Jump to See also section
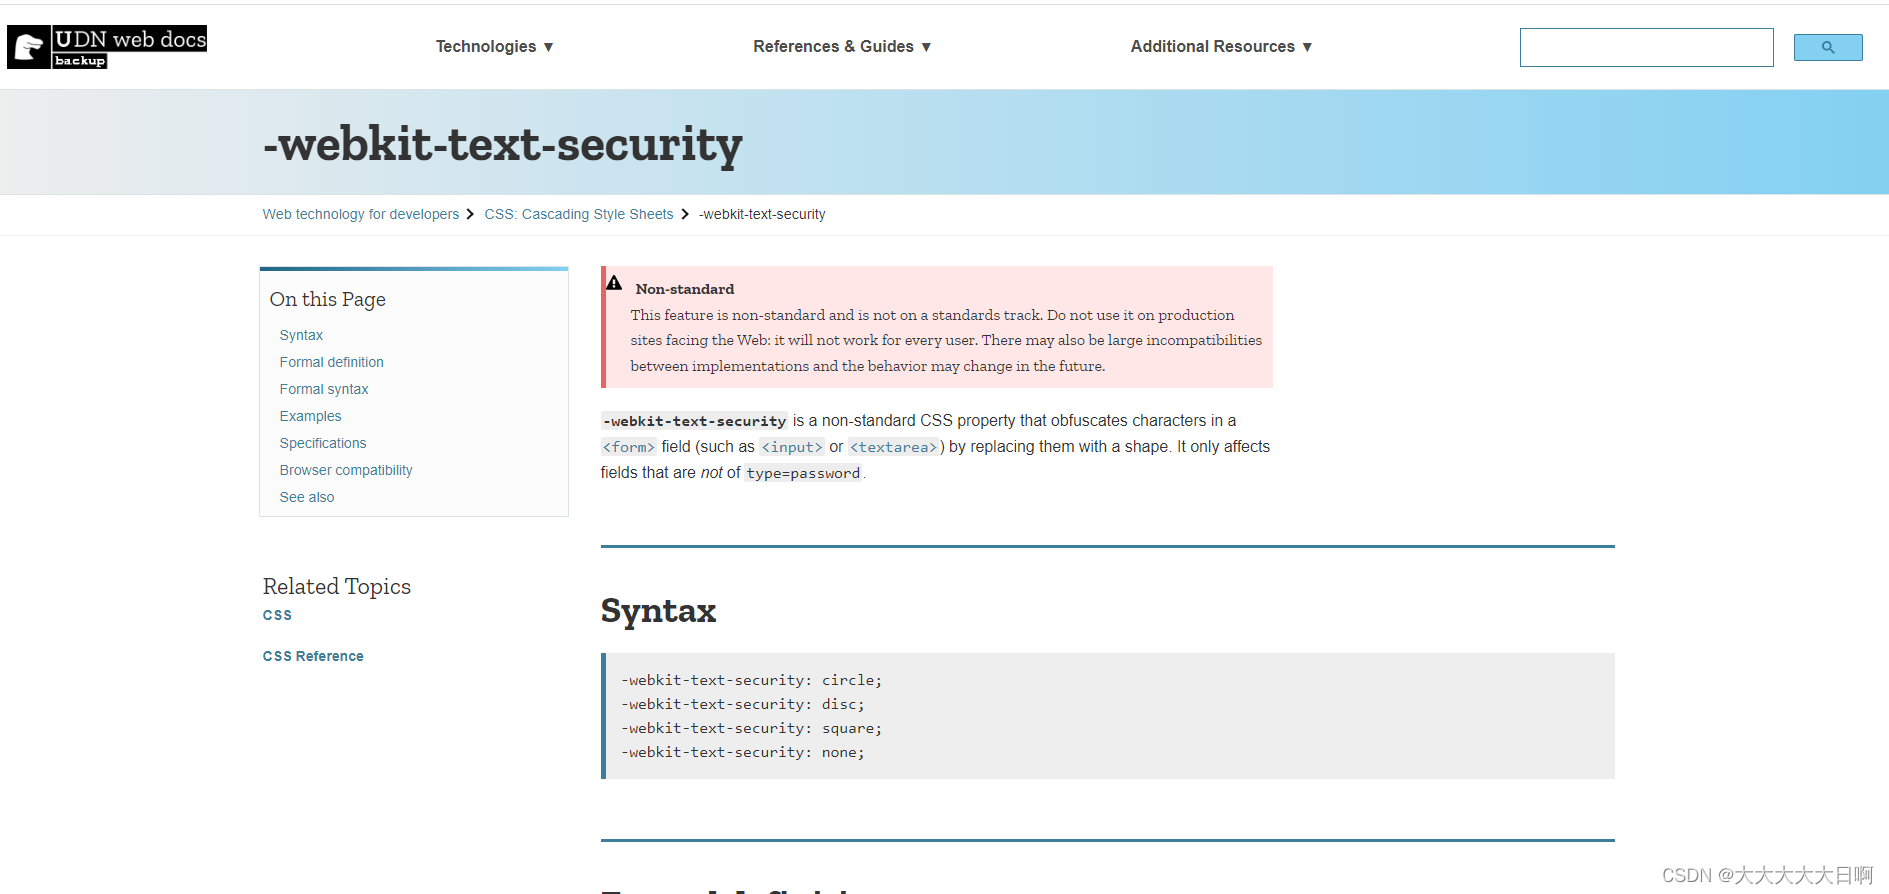Viewport: 1889px width, 894px height. [307, 497]
